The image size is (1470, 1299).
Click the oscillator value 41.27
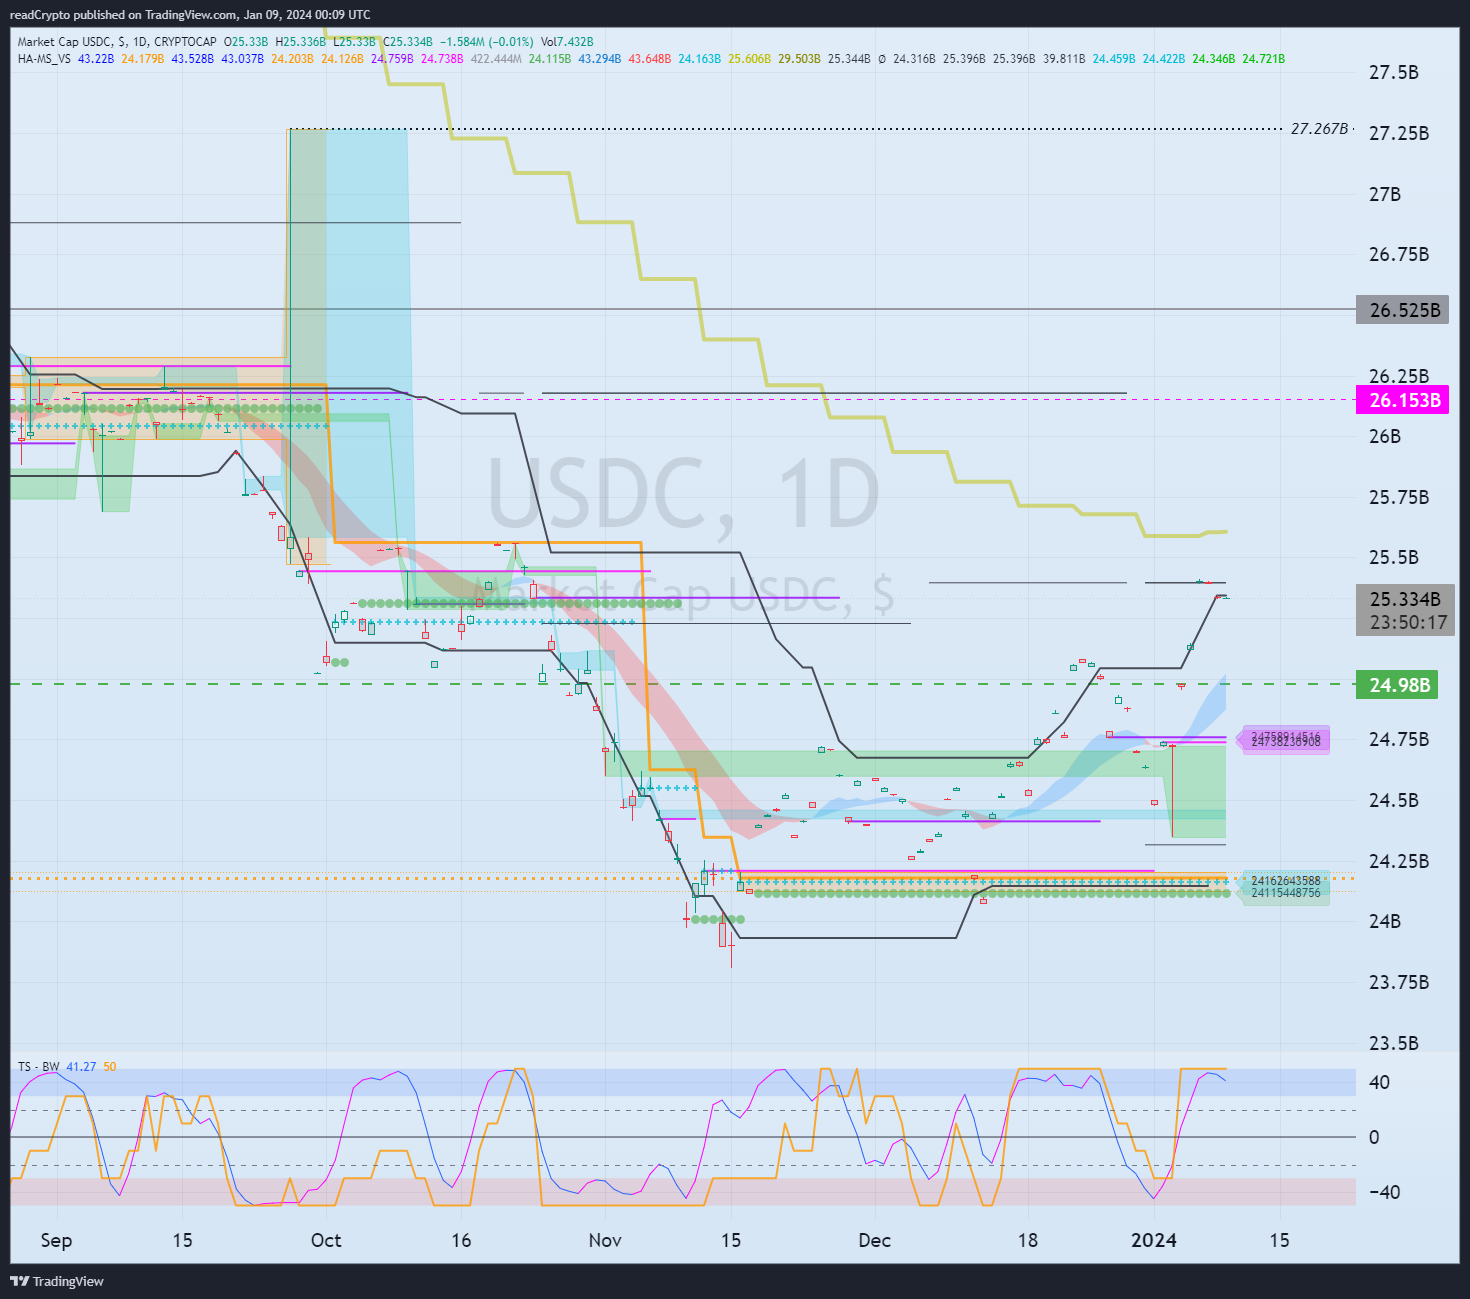[81, 1067]
